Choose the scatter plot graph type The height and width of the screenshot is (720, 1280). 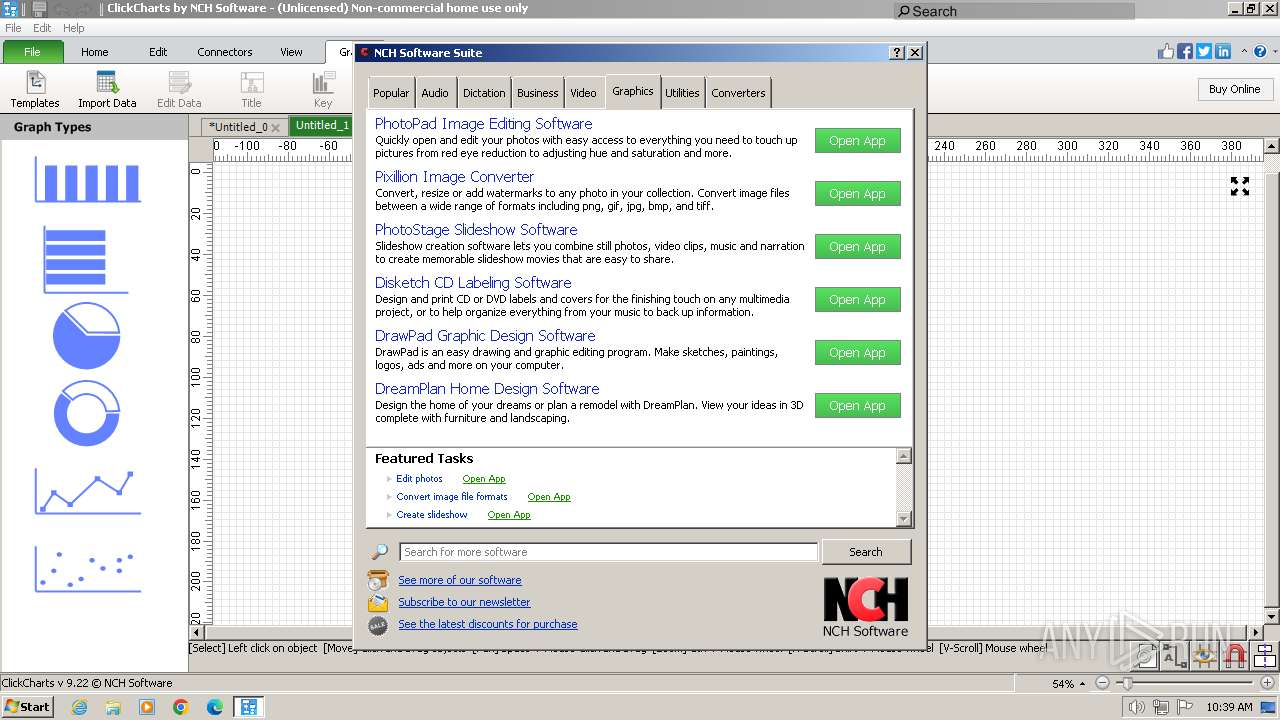88,568
